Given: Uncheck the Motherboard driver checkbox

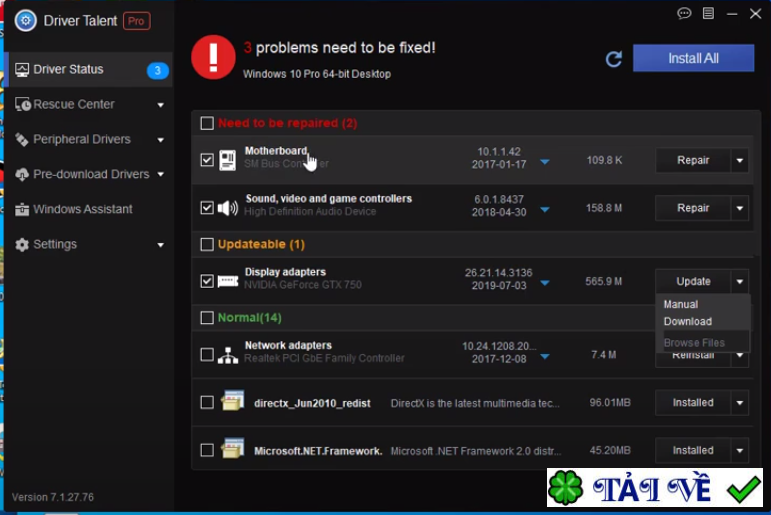Looking at the screenshot, I should click(207, 160).
